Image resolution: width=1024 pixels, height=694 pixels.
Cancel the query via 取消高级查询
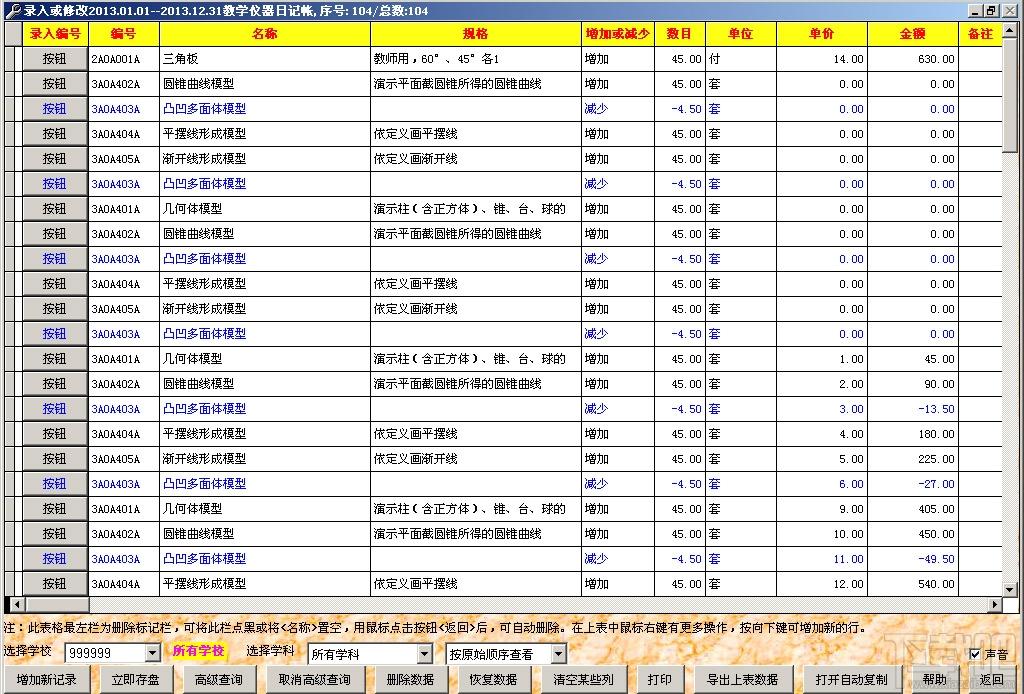[x=315, y=680]
